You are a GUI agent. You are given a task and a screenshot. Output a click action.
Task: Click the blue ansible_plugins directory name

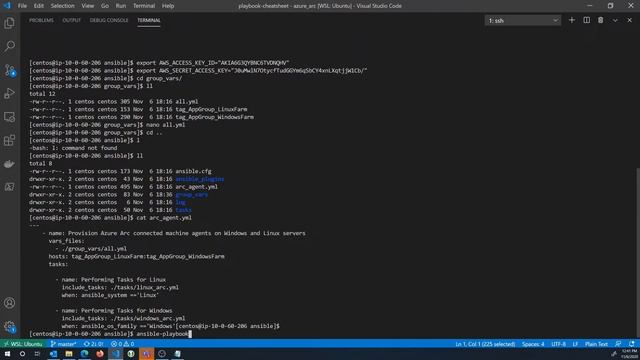click(x=200, y=179)
